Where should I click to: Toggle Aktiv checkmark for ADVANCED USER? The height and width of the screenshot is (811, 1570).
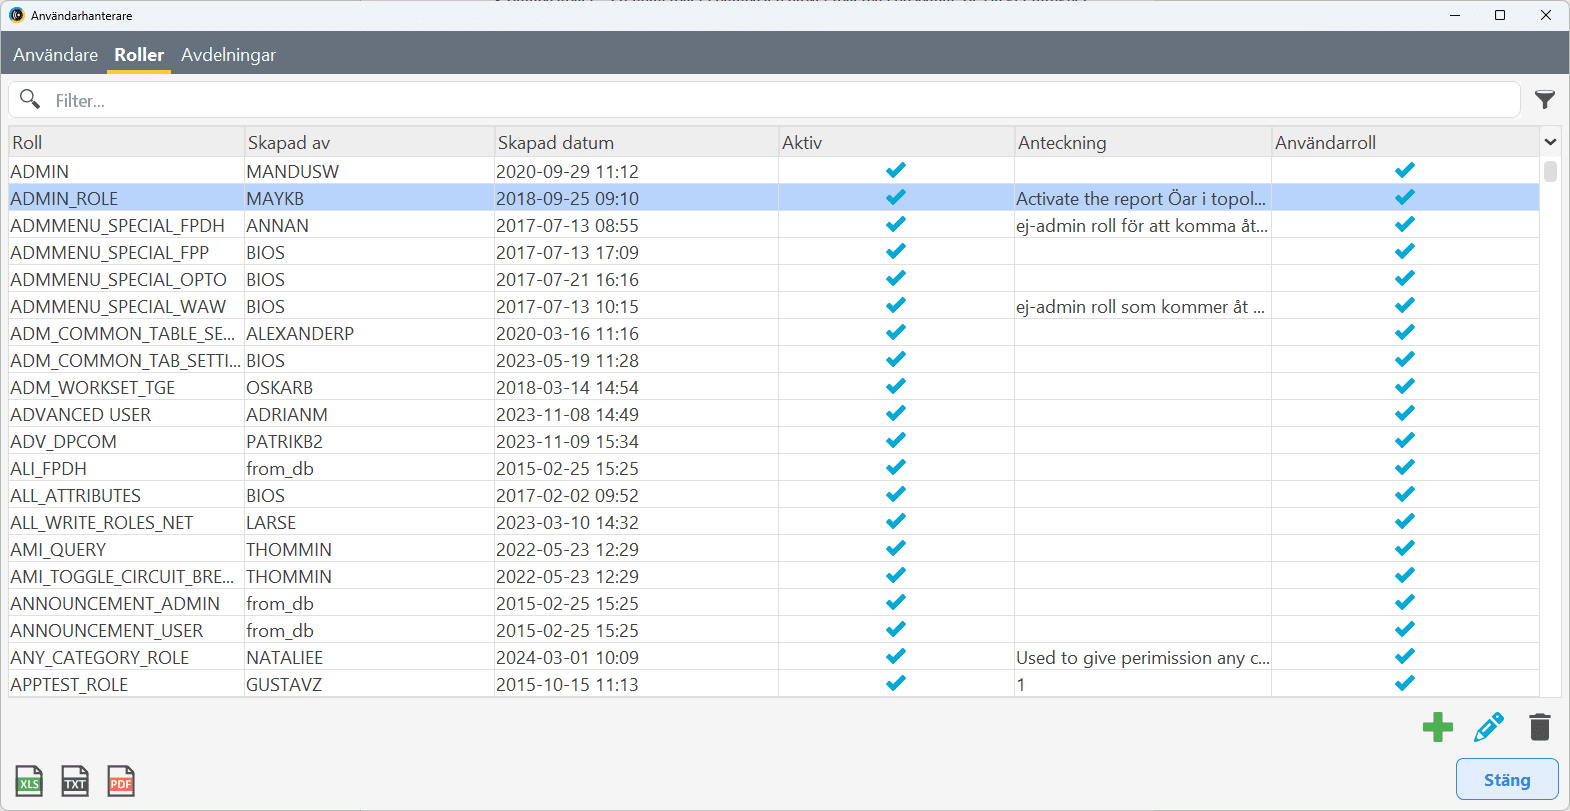(895, 414)
